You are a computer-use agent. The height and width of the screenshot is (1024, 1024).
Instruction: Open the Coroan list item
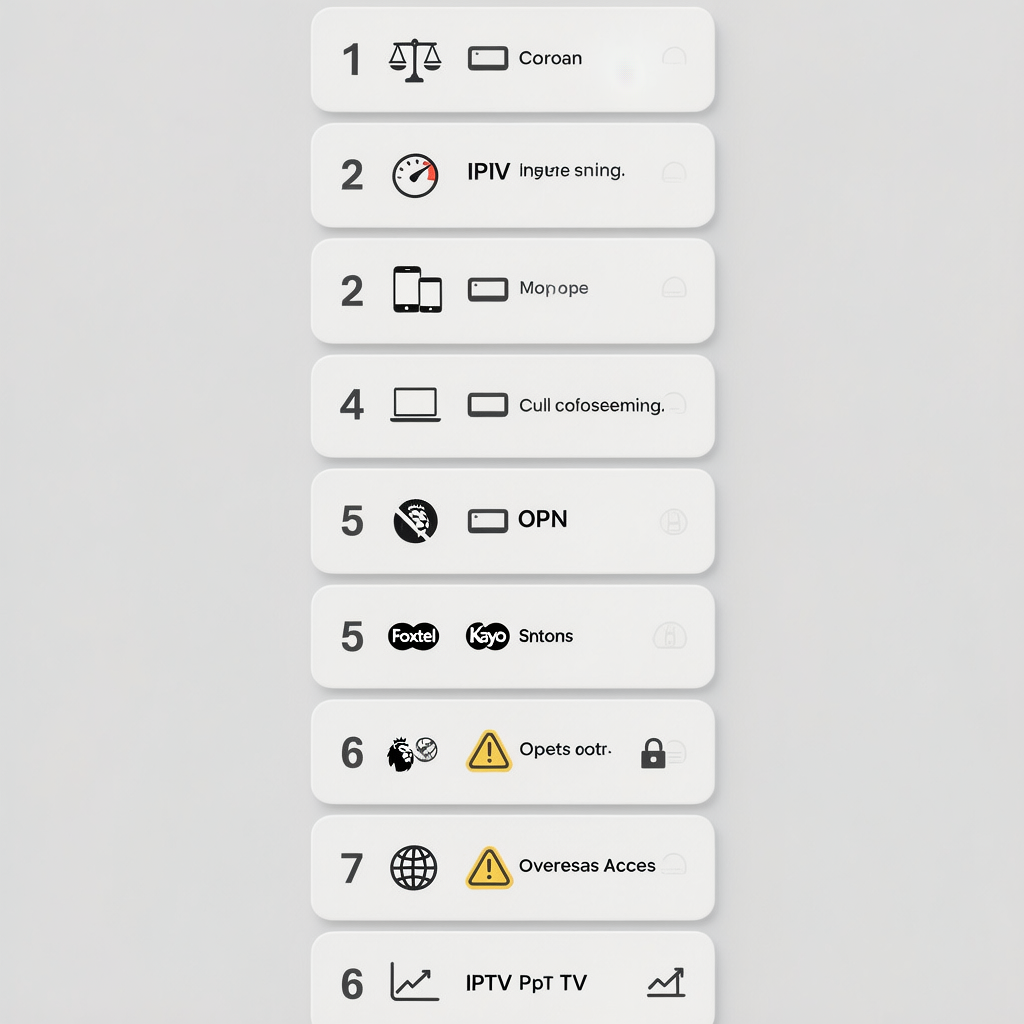(513, 59)
